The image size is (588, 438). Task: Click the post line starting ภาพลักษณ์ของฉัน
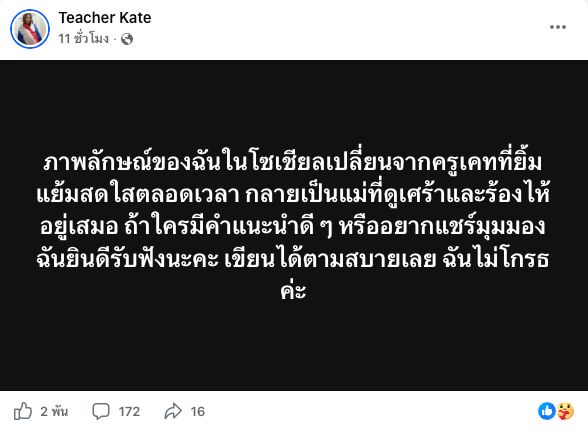point(293,162)
